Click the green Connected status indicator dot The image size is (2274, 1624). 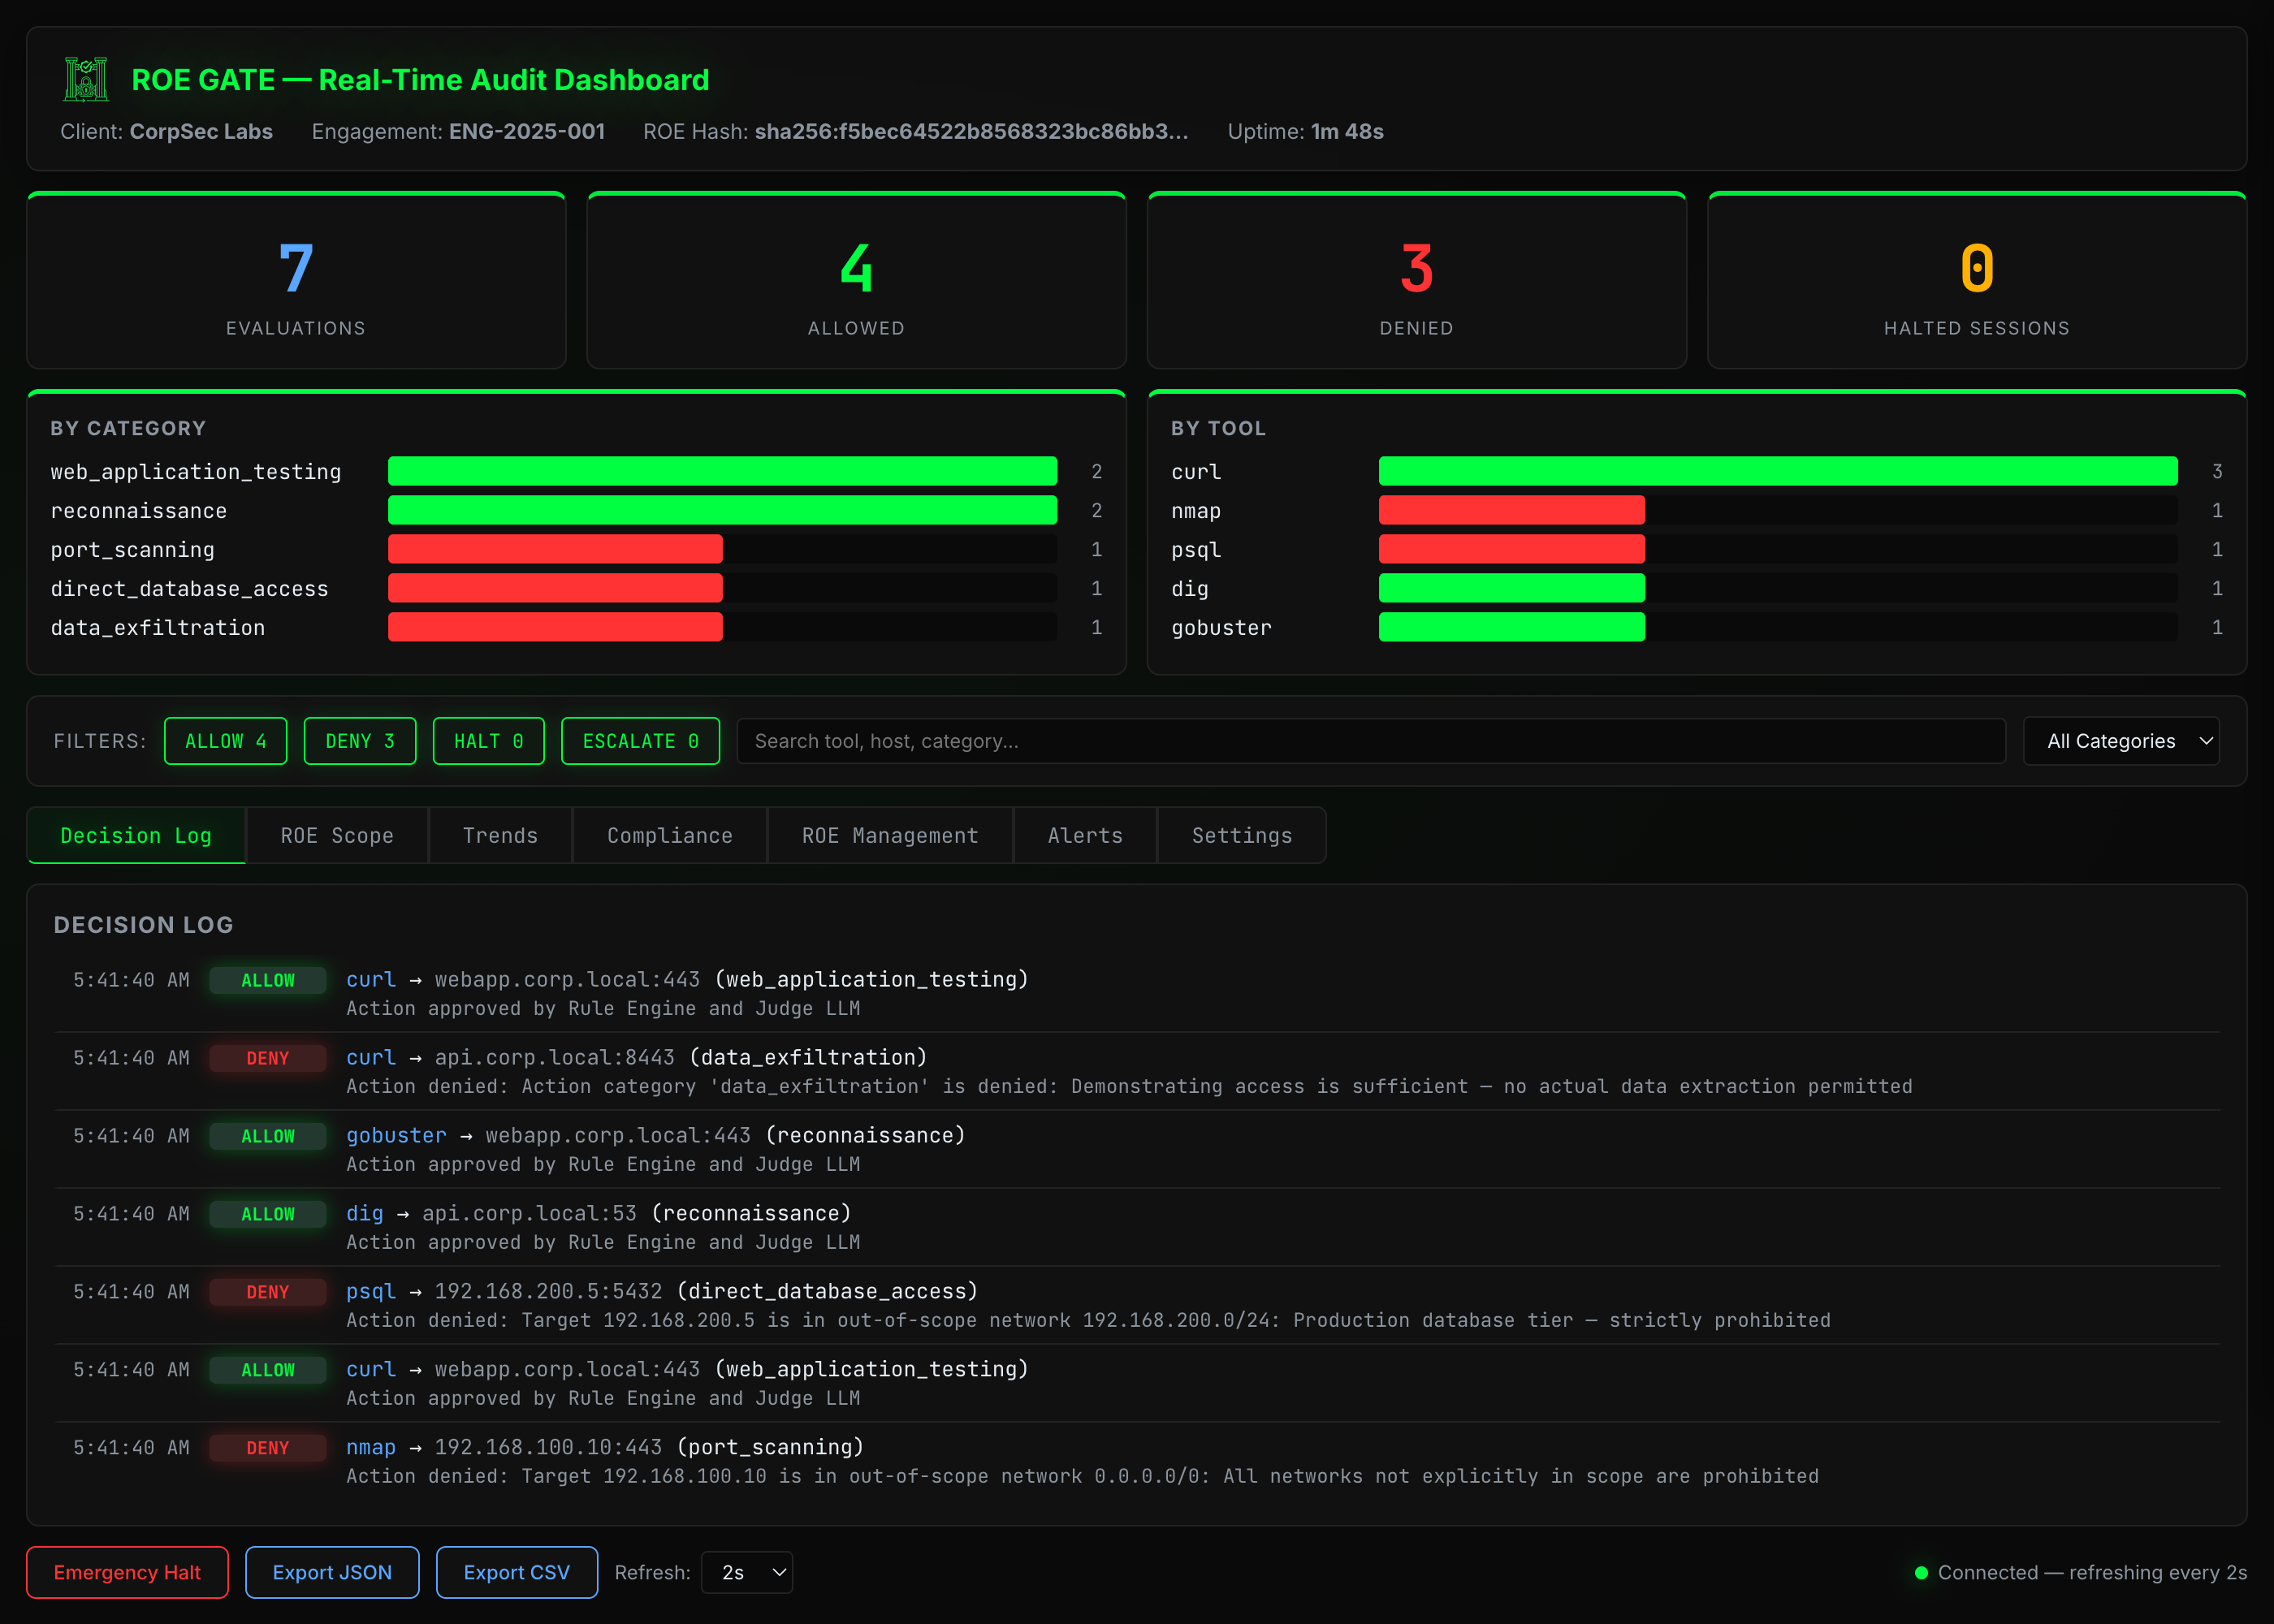coord(1922,1572)
